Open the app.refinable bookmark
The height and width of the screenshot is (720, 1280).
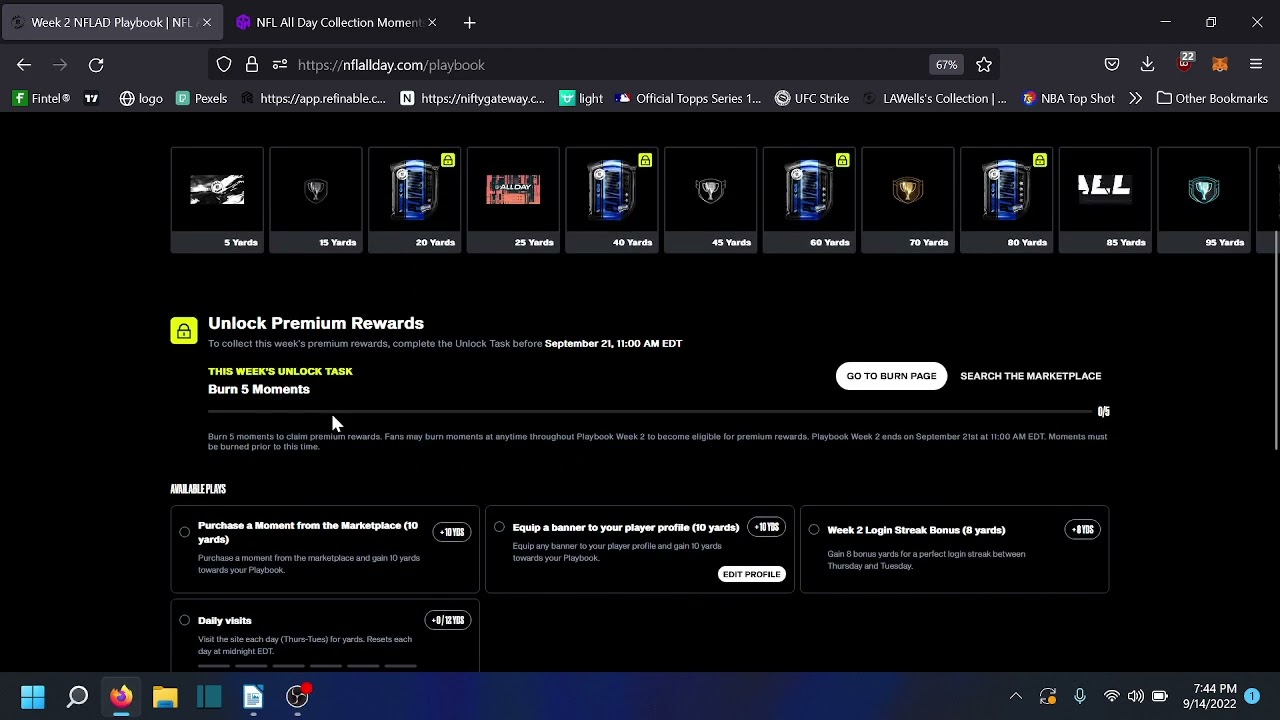[x=313, y=98]
